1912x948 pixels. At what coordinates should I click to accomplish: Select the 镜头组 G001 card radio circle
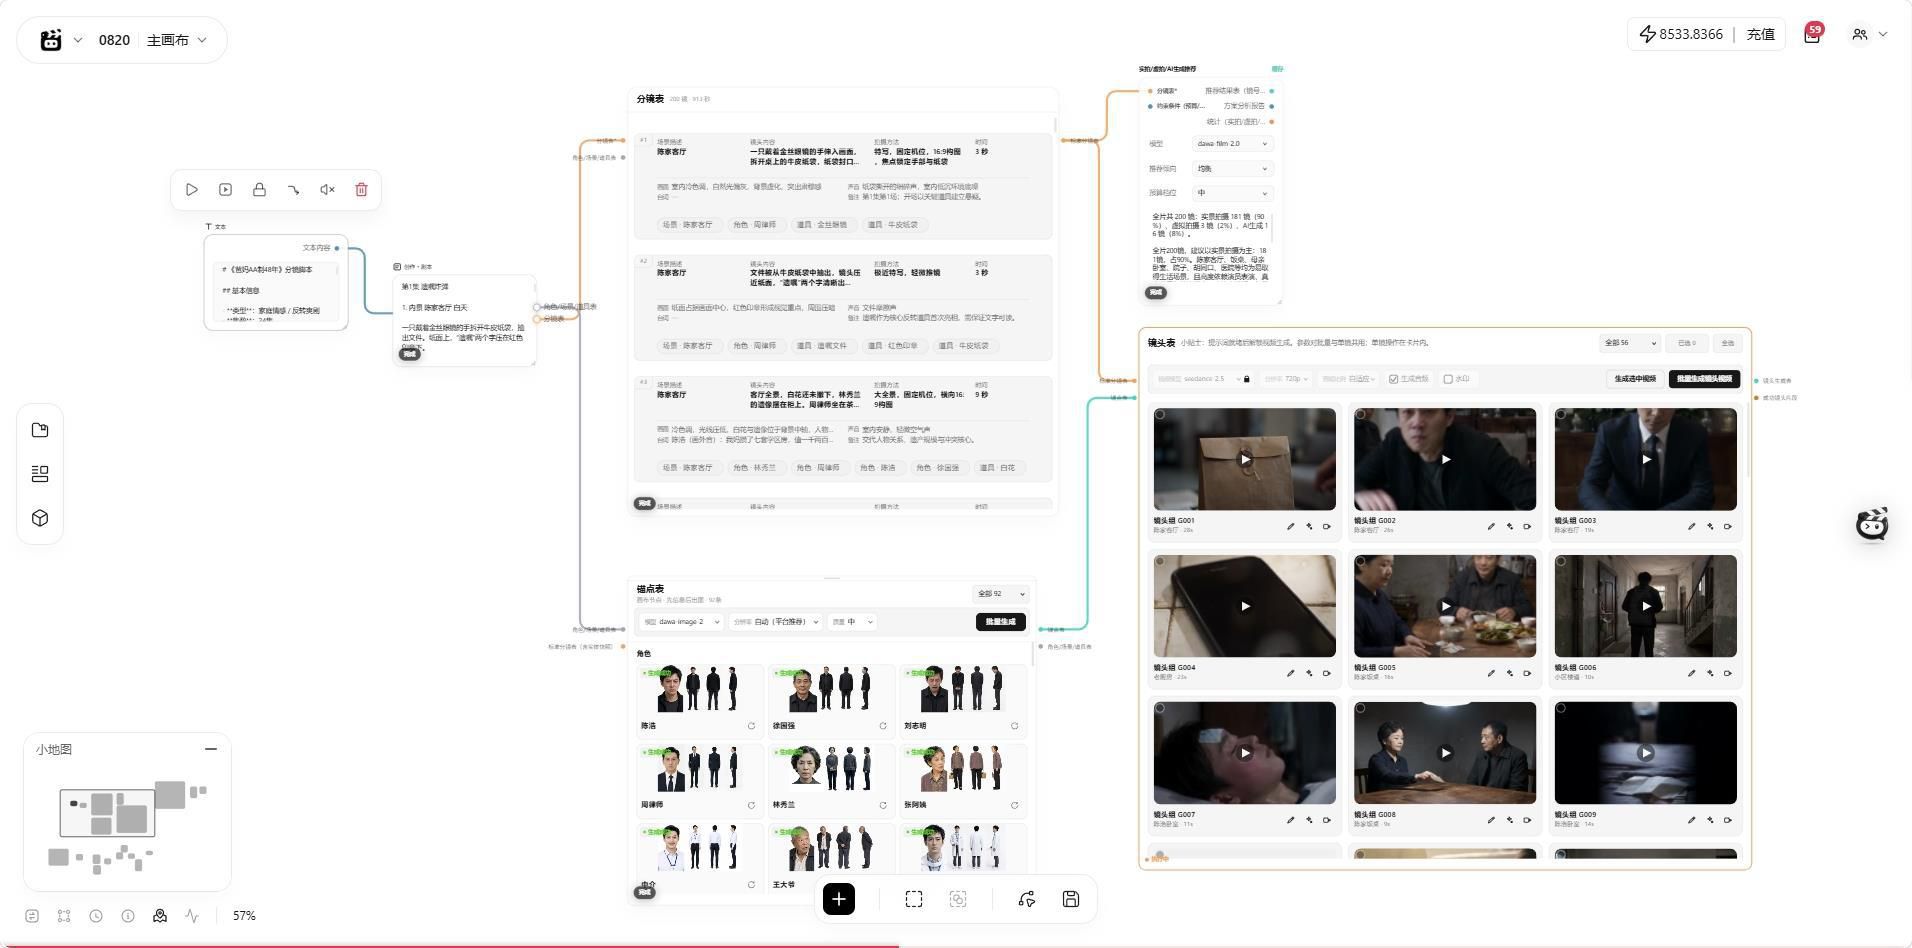click(x=1160, y=414)
